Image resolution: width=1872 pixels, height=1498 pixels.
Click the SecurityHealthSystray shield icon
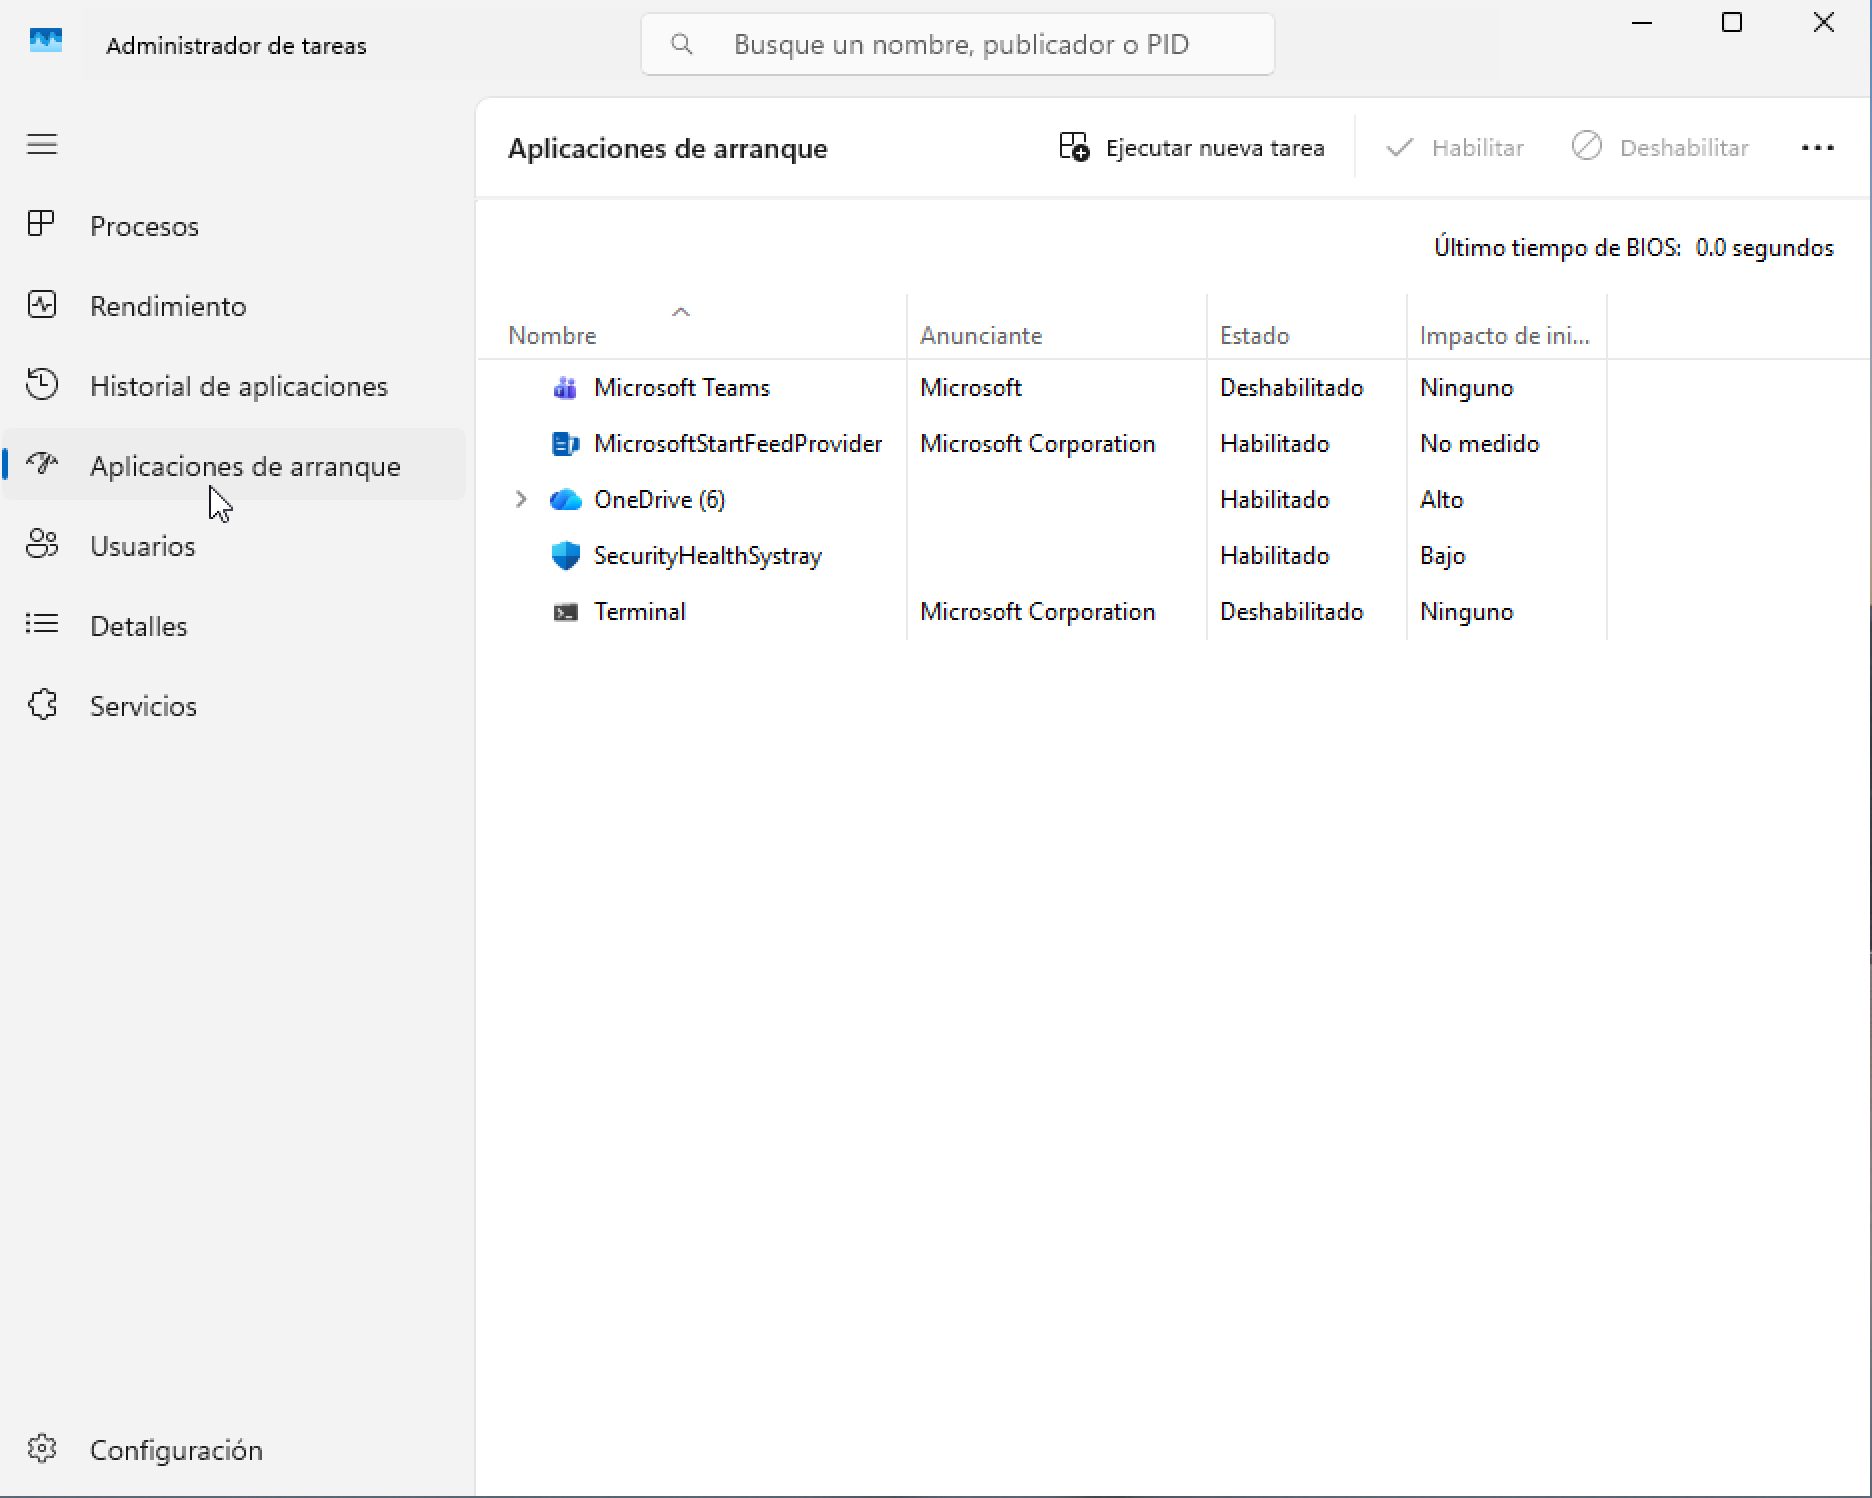tap(566, 556)
